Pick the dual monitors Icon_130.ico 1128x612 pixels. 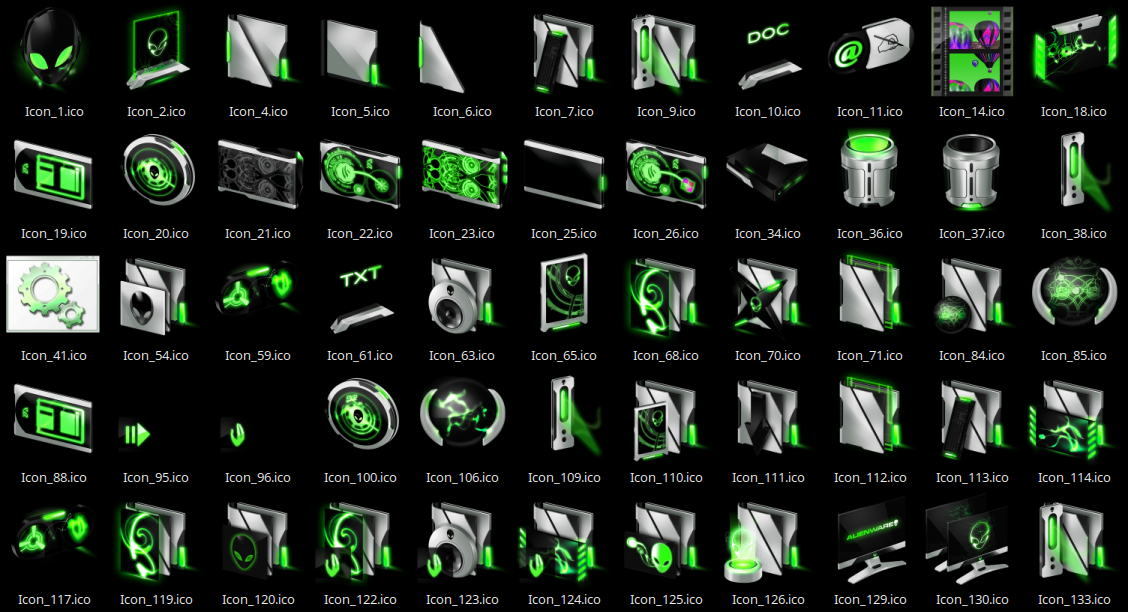[971, 540]
